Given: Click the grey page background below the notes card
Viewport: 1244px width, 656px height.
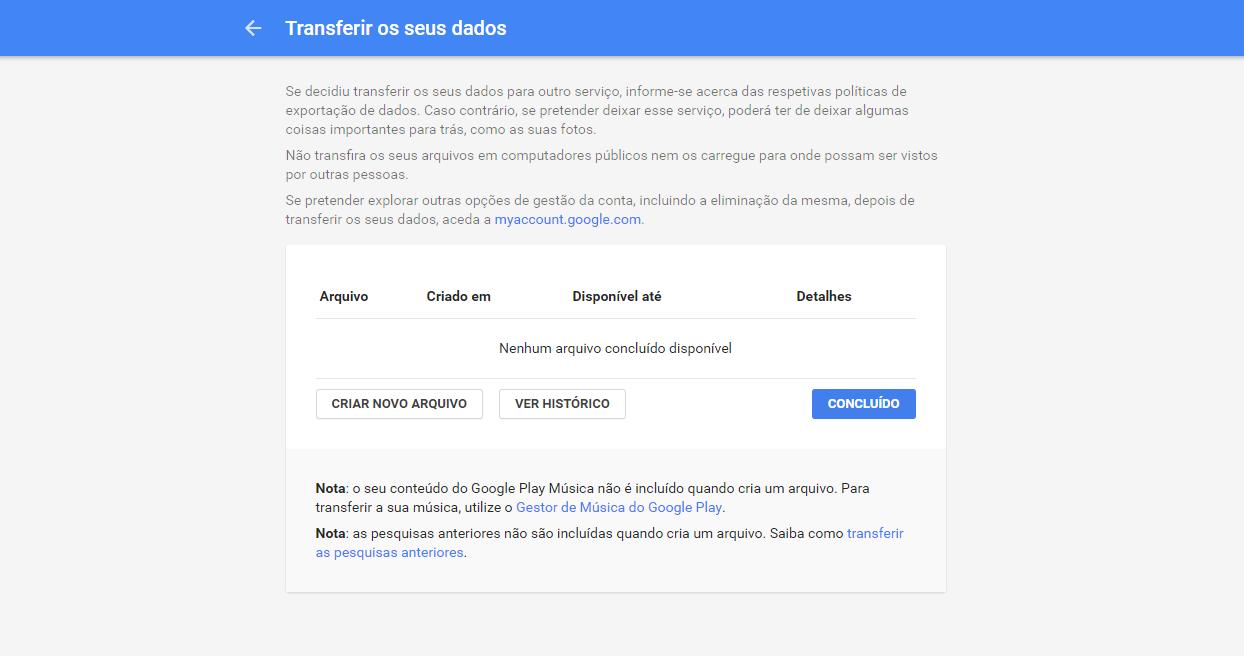Looking at the screenshot, I should pos(615,625).
